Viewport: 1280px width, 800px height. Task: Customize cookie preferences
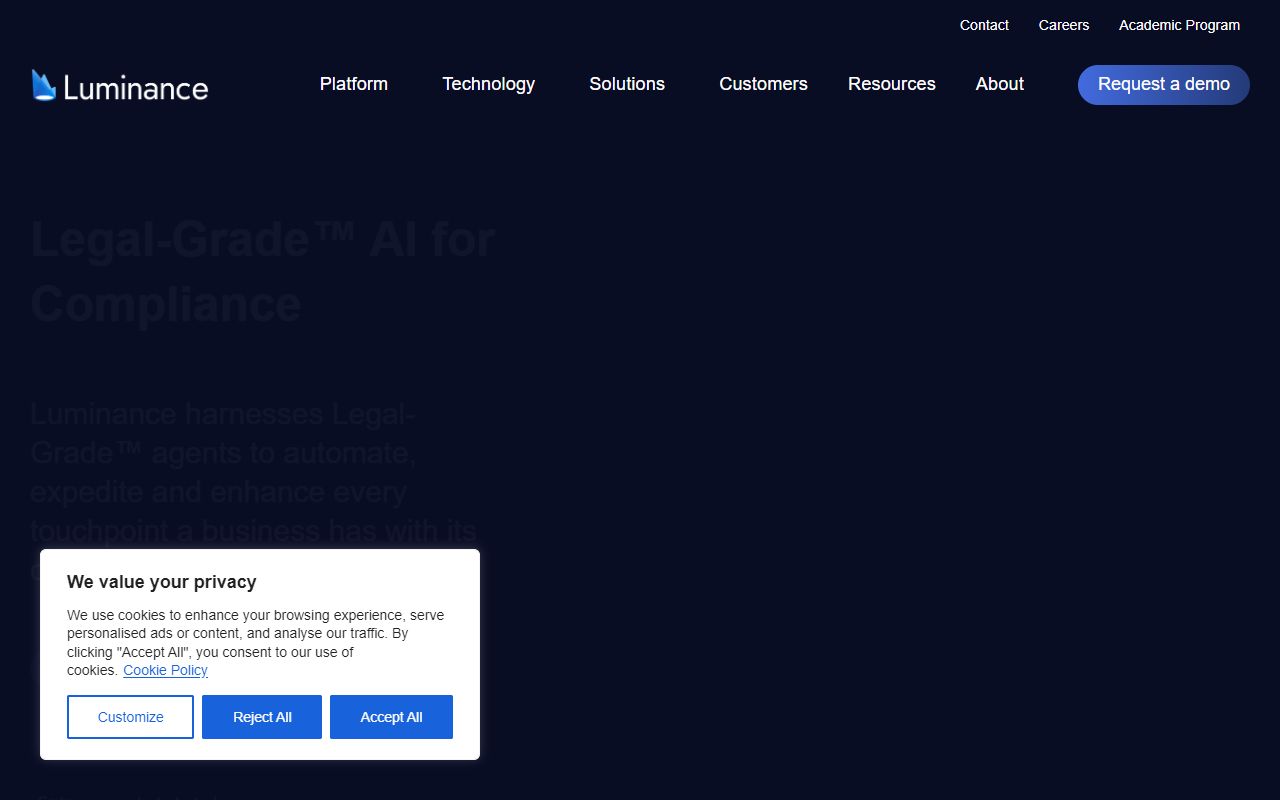point(130,716)
